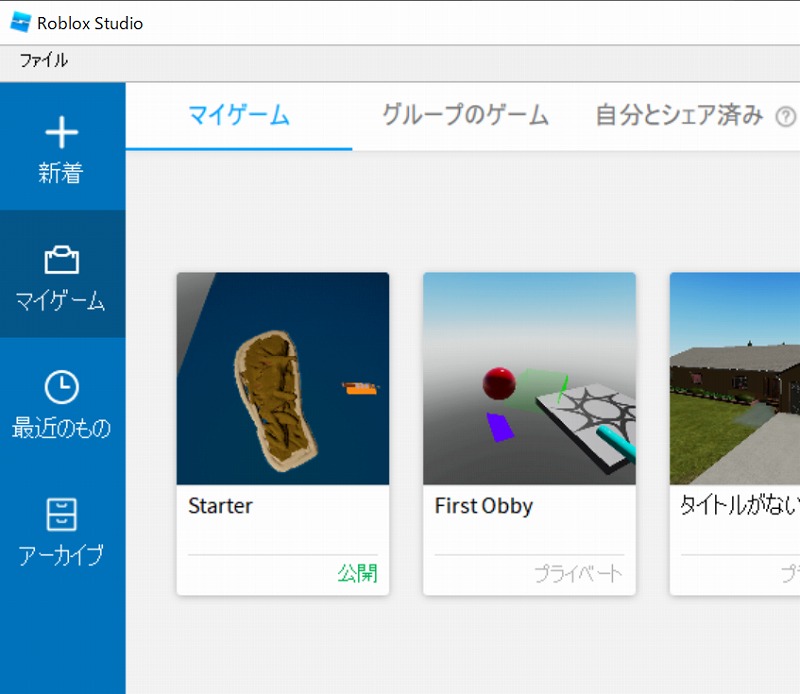Click the 公開 status on Starter
Image resolution: width=800 pixels, height=694 pixels.
pos(357,574)
